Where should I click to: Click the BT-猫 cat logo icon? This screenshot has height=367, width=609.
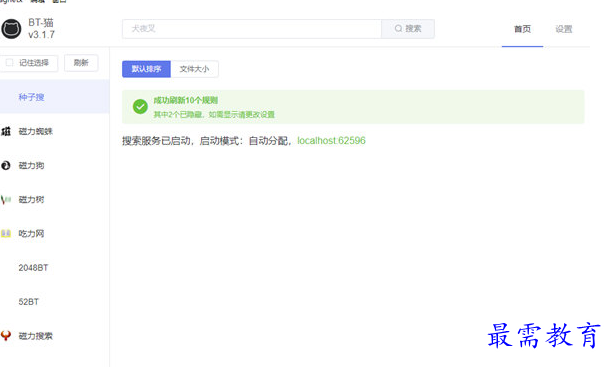tap(11, 29)
